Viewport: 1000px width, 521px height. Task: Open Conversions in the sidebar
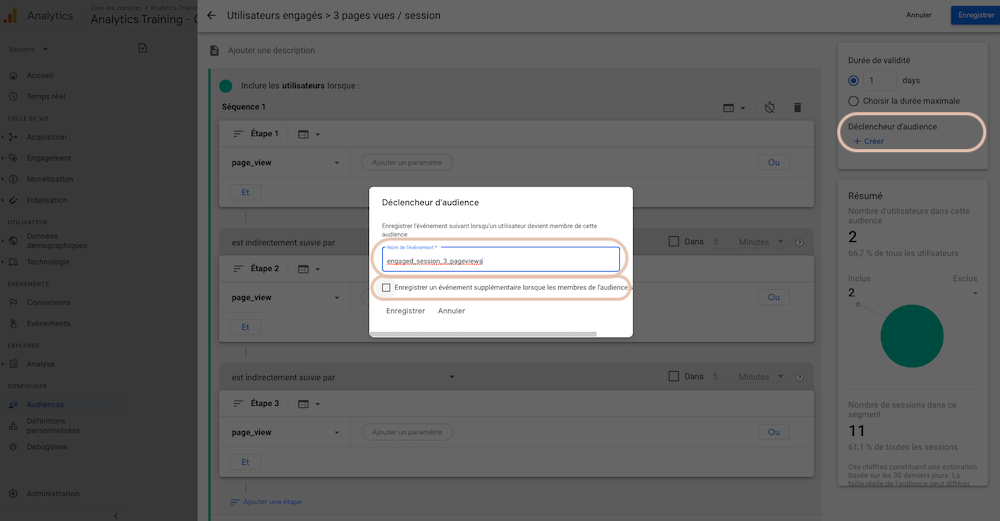pos(48,302)
